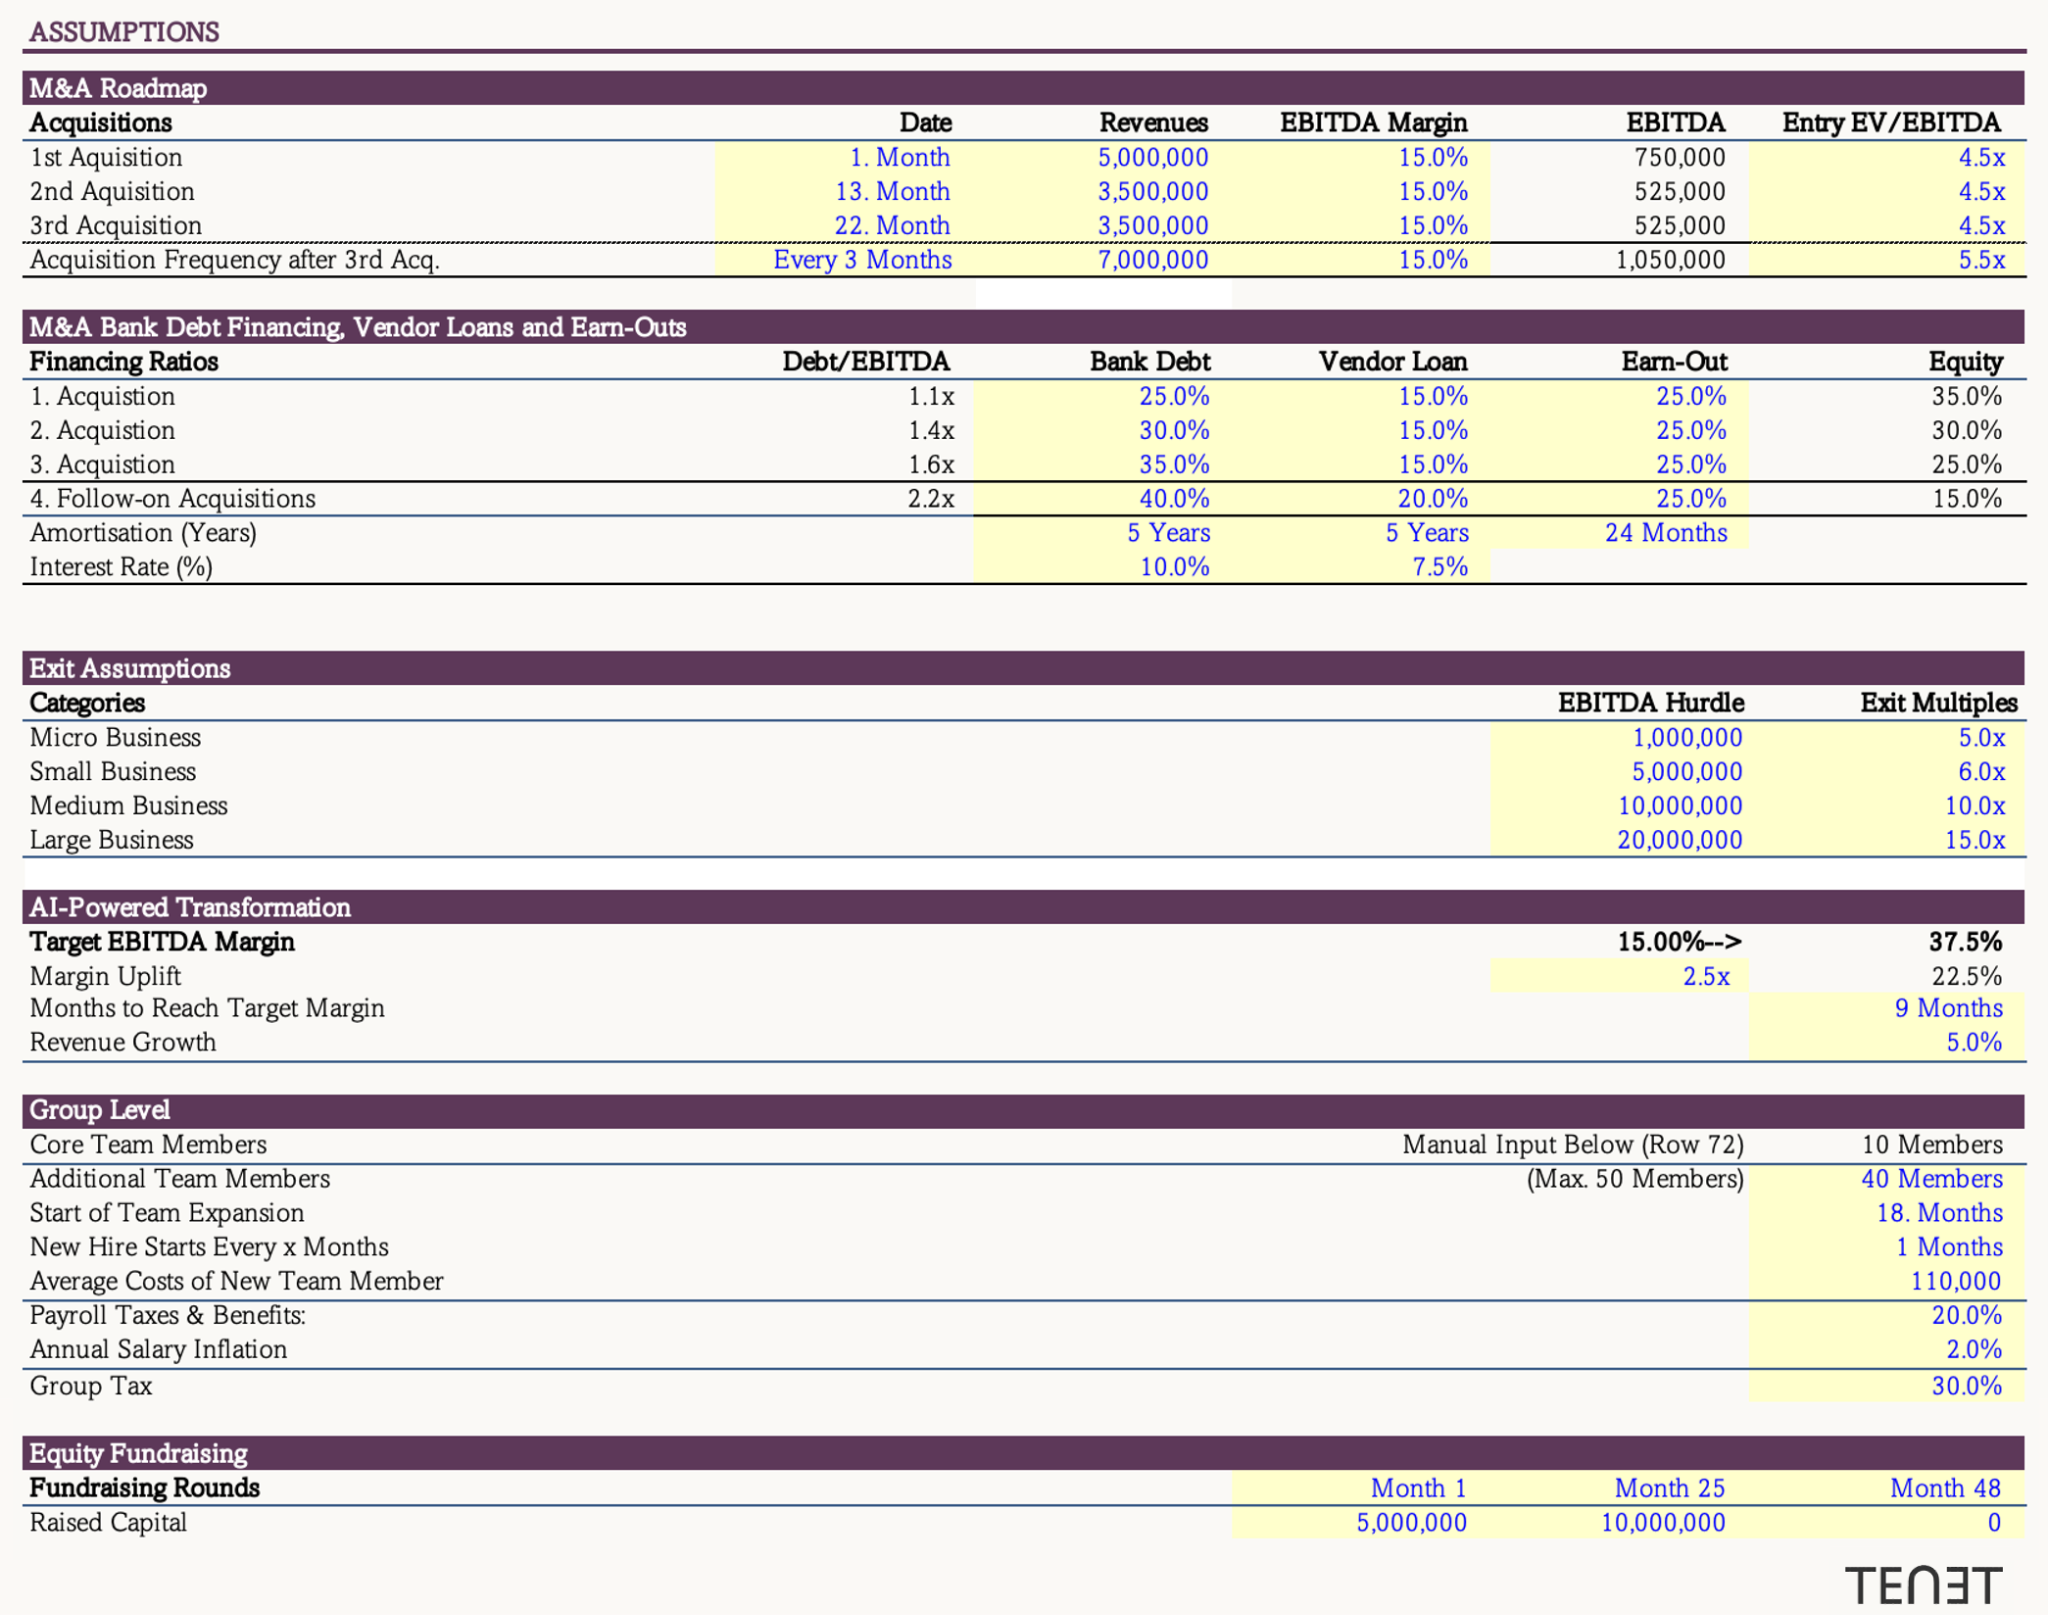Select Follow-on Vendor Loan 20.0% cell
2048x1615 pixels.
tap(1361, 499)
